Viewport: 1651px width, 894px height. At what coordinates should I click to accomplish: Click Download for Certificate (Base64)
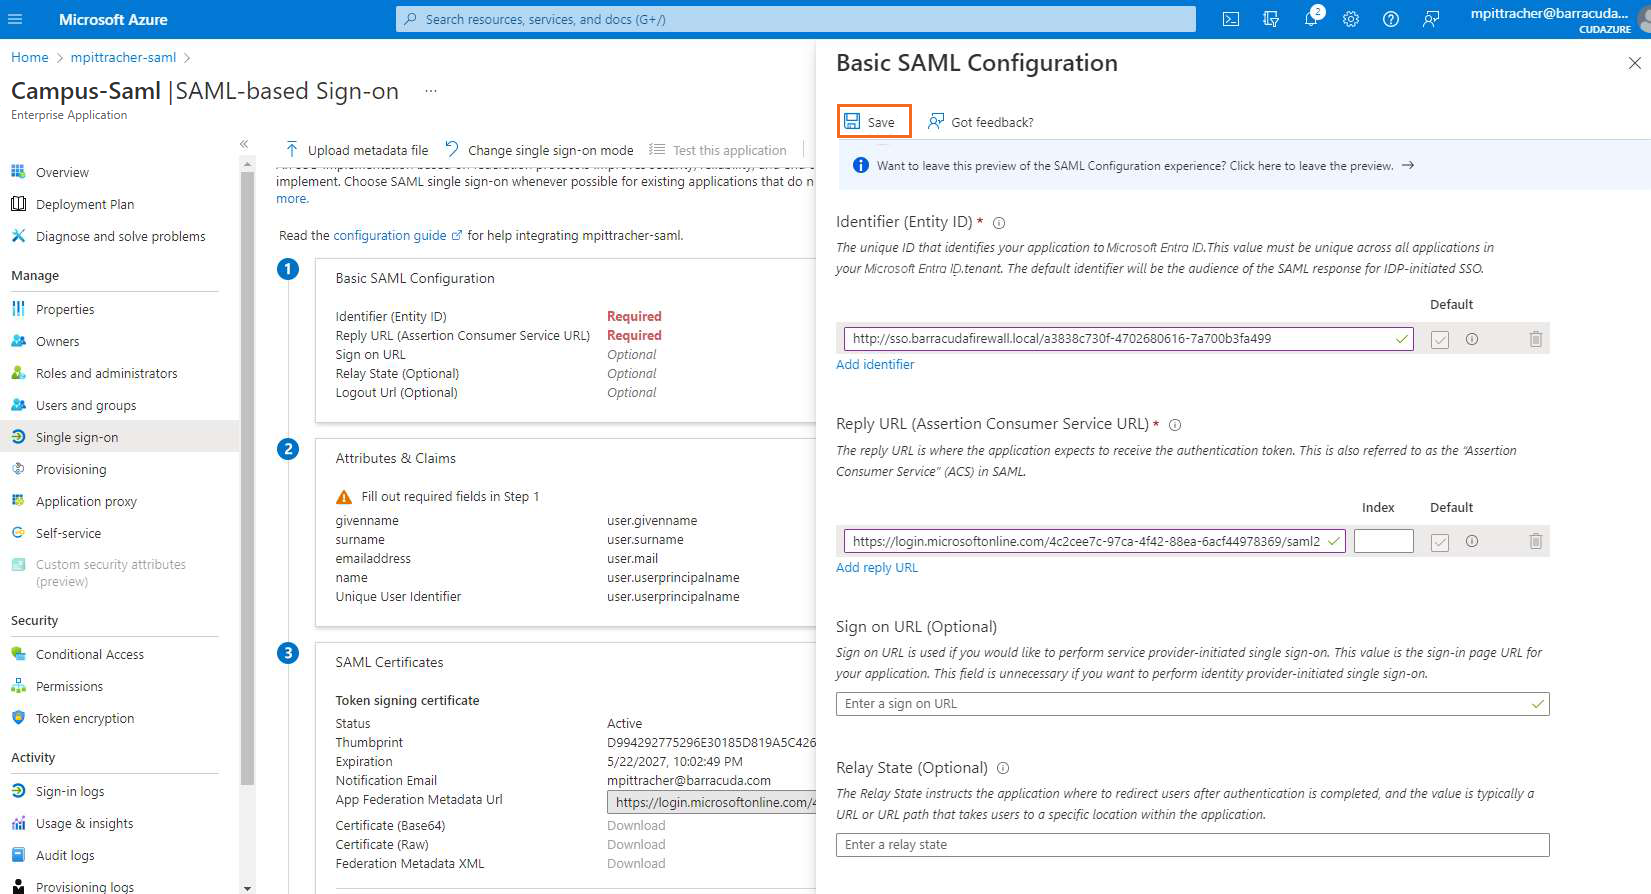tap(636, 825)
